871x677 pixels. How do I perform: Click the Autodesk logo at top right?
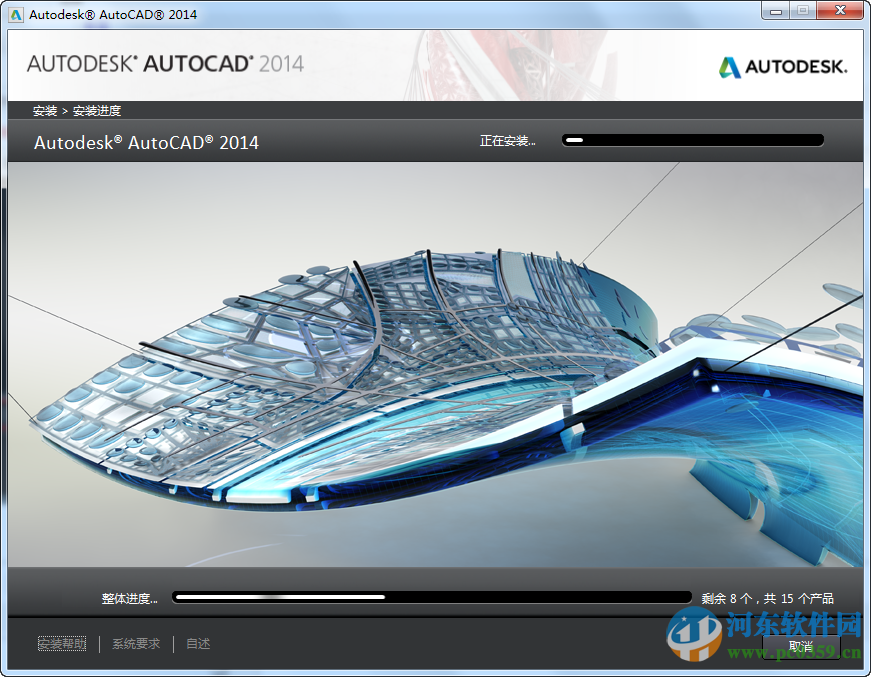[784, 65]
